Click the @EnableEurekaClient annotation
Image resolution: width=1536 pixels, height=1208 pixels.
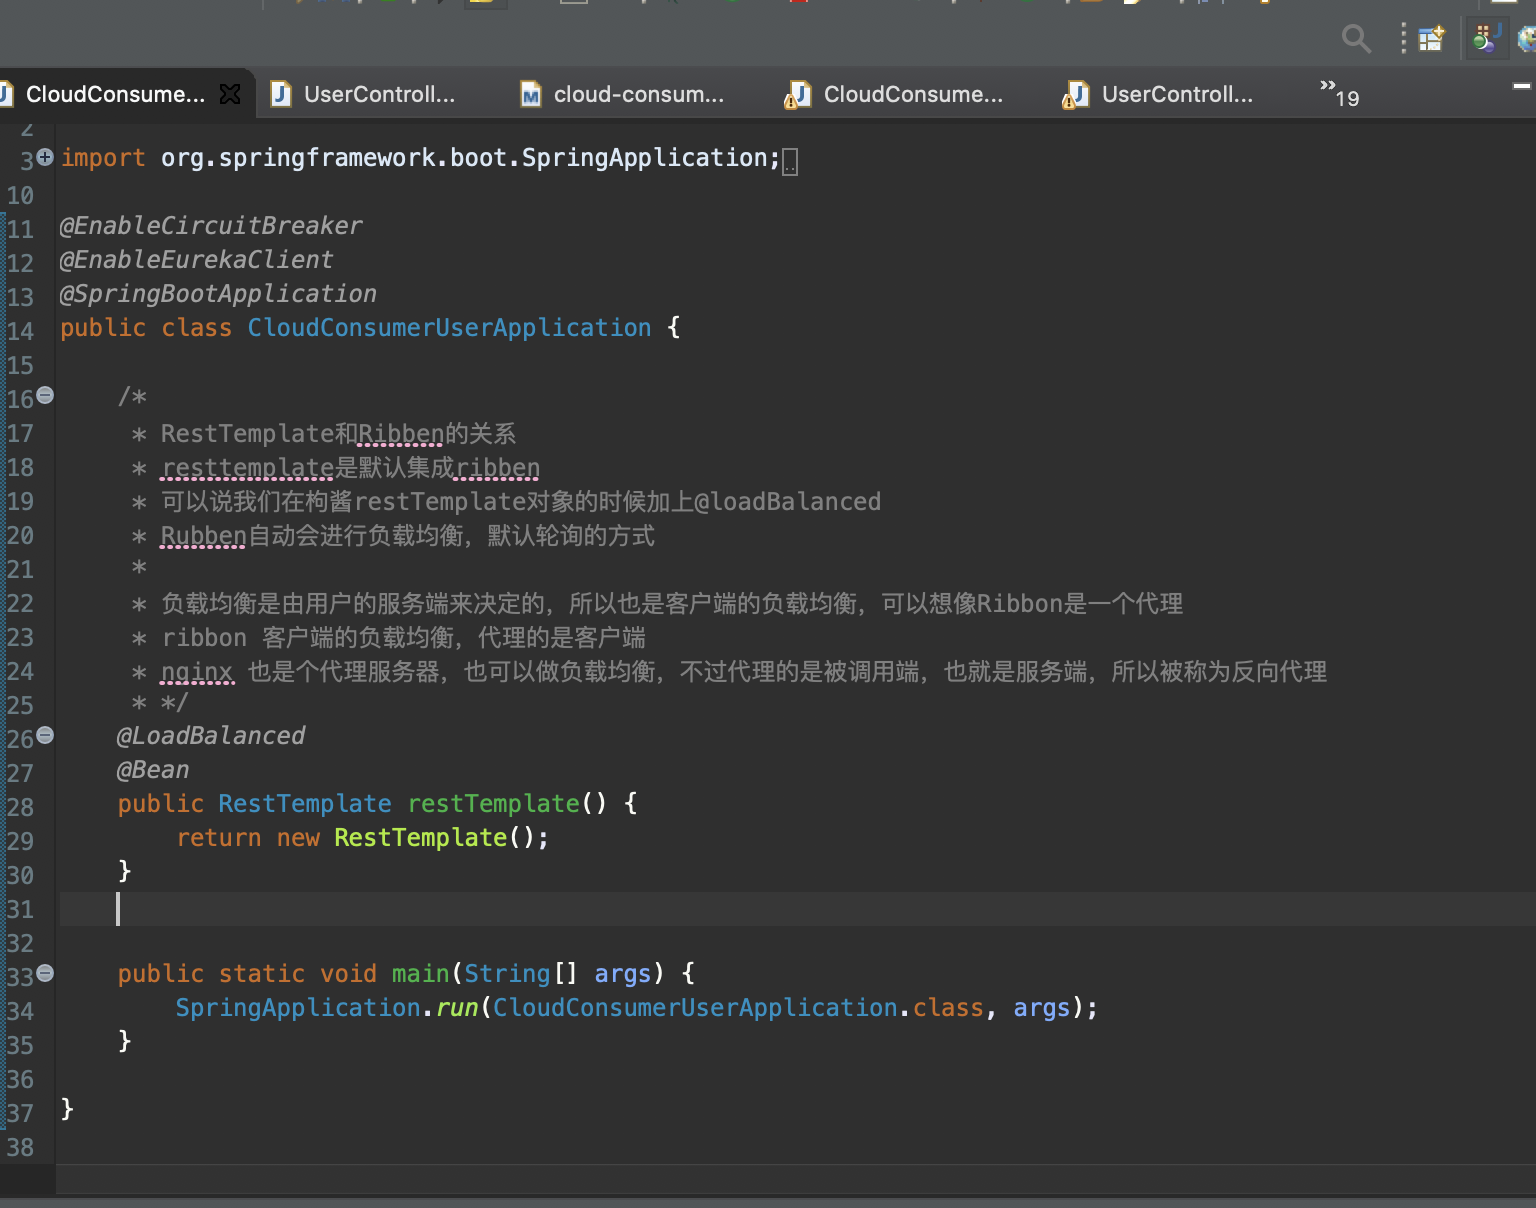[x=197, y=260]
